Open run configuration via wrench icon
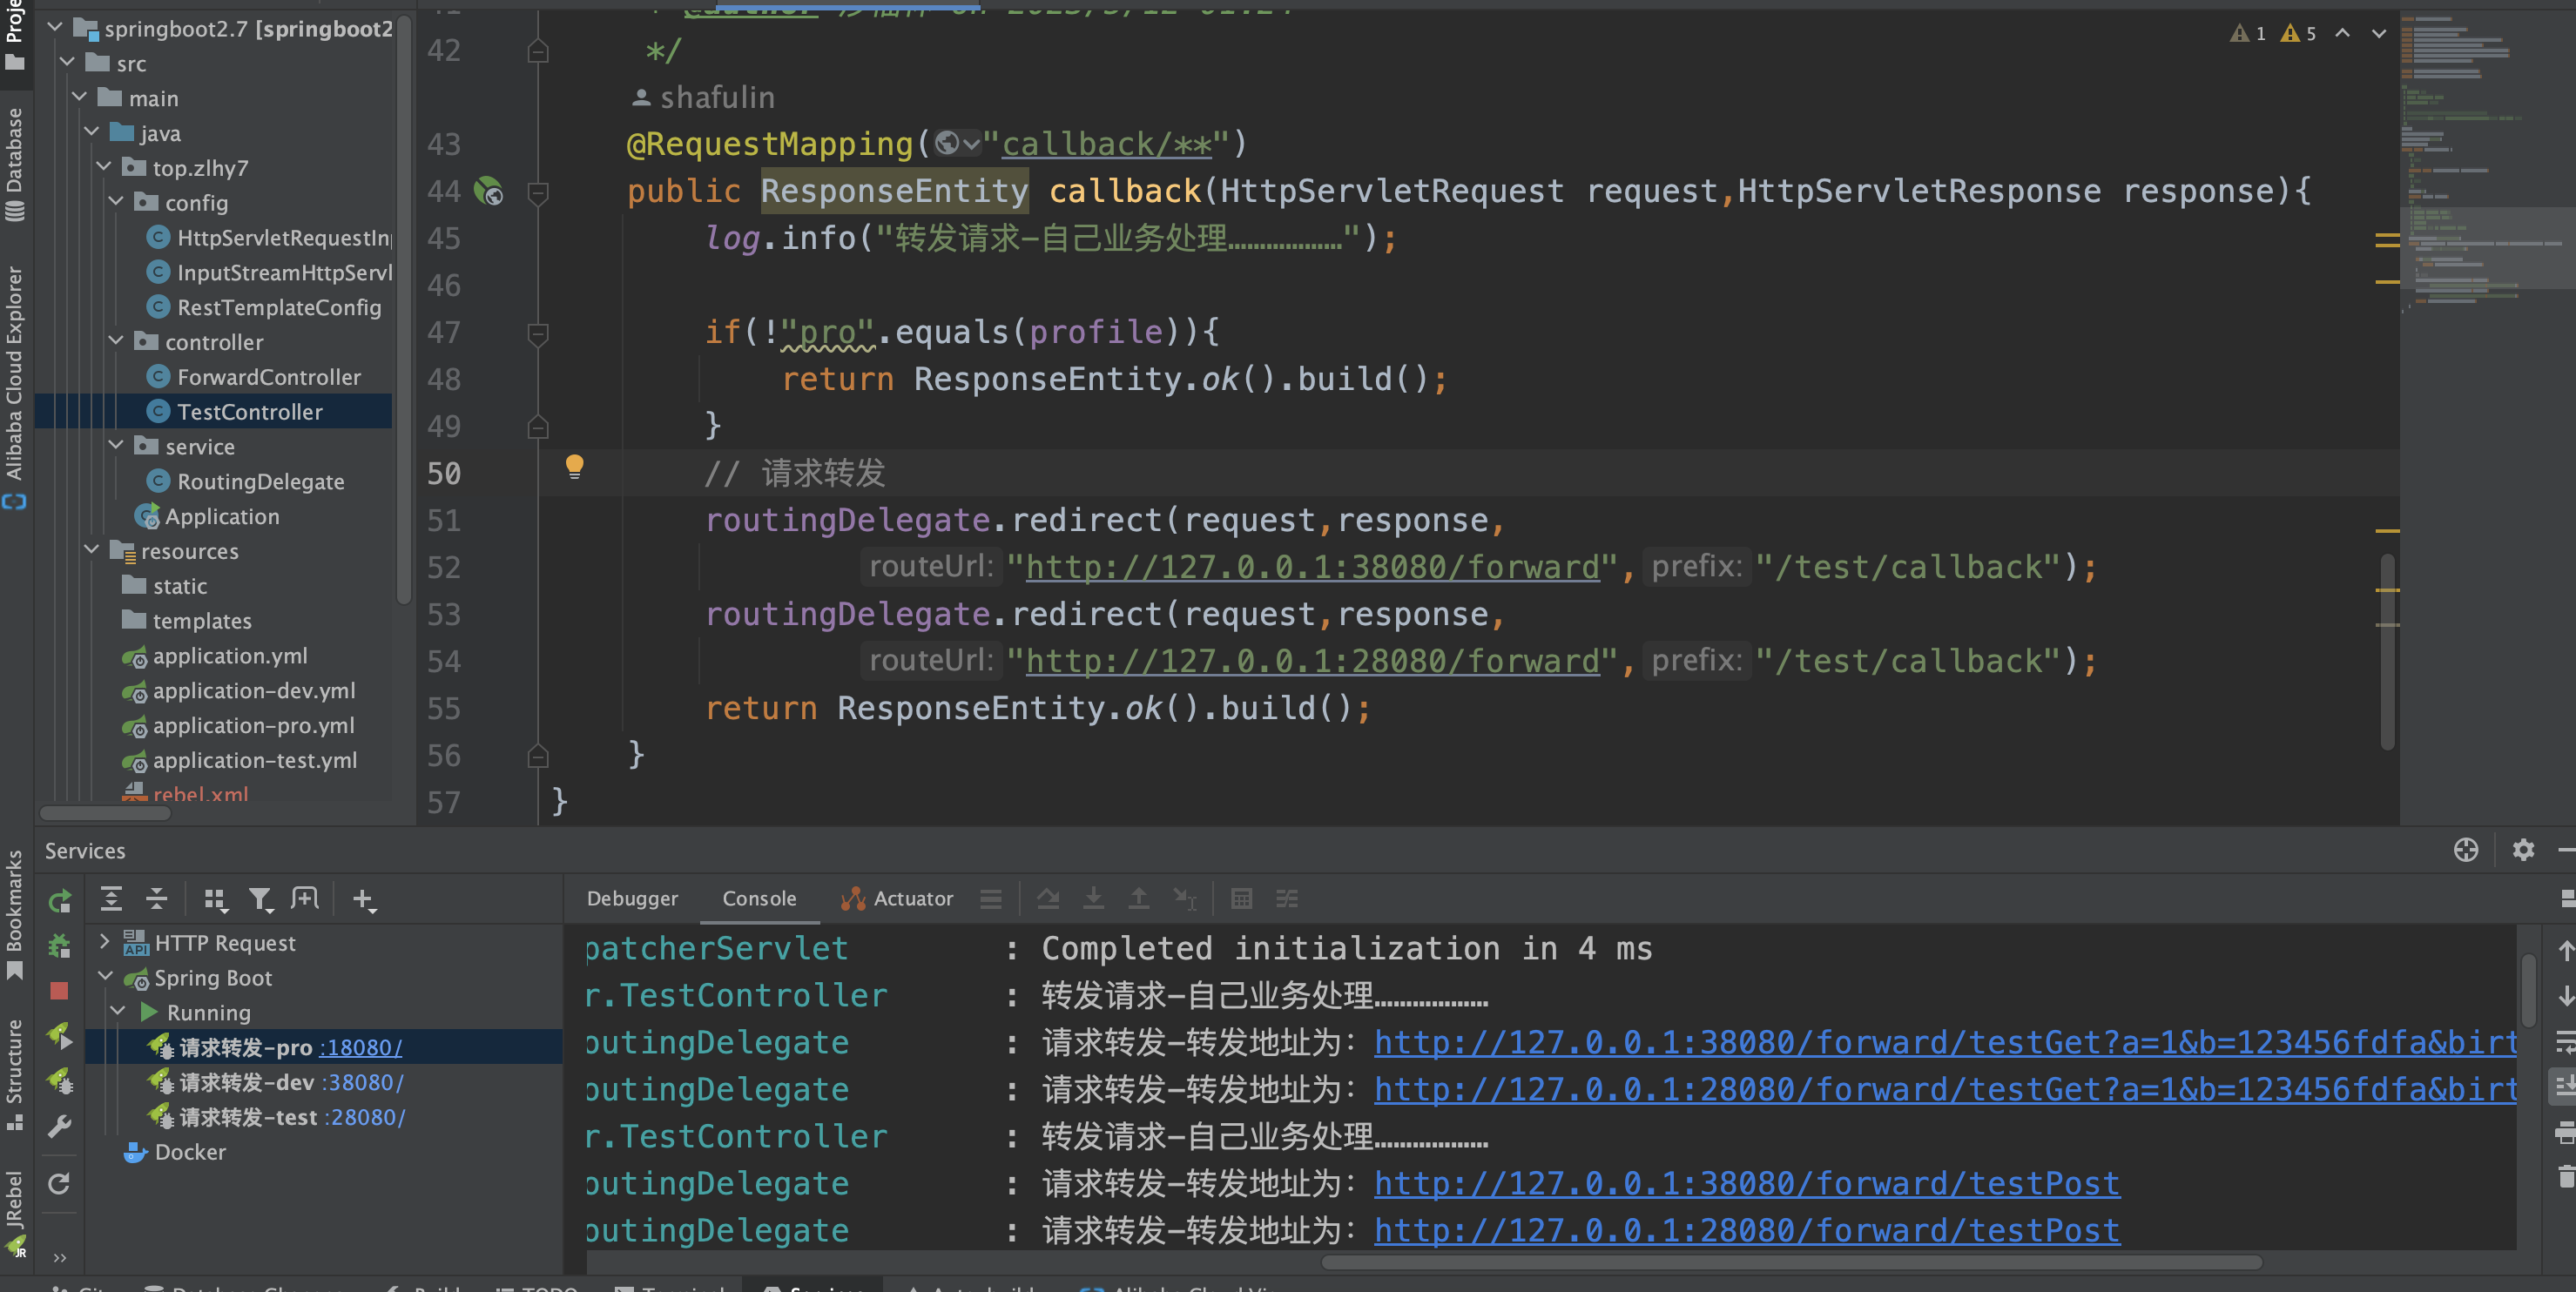The width and height of the screenshot is (2576, 1292). [x=60, y=1127]
